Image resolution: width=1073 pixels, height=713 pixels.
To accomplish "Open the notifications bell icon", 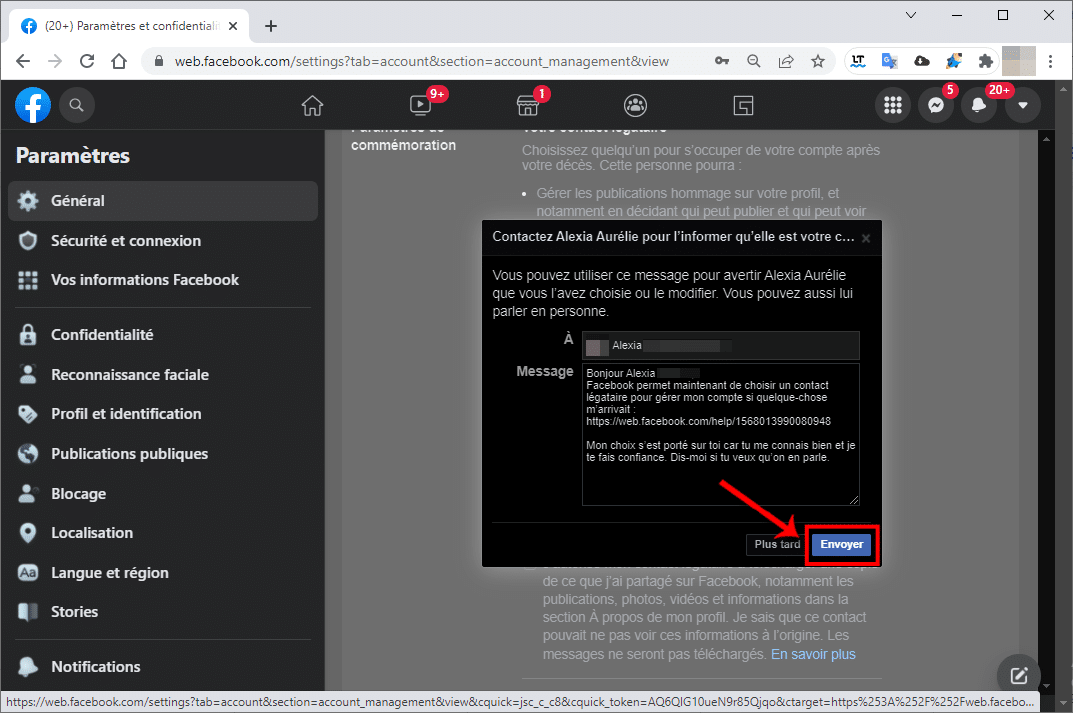I will 979,105.
